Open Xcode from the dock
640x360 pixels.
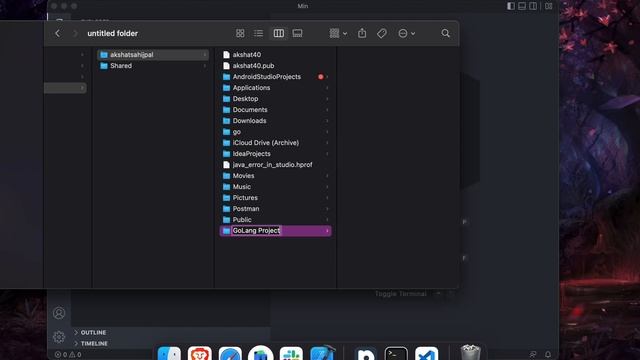coord(322,353)
